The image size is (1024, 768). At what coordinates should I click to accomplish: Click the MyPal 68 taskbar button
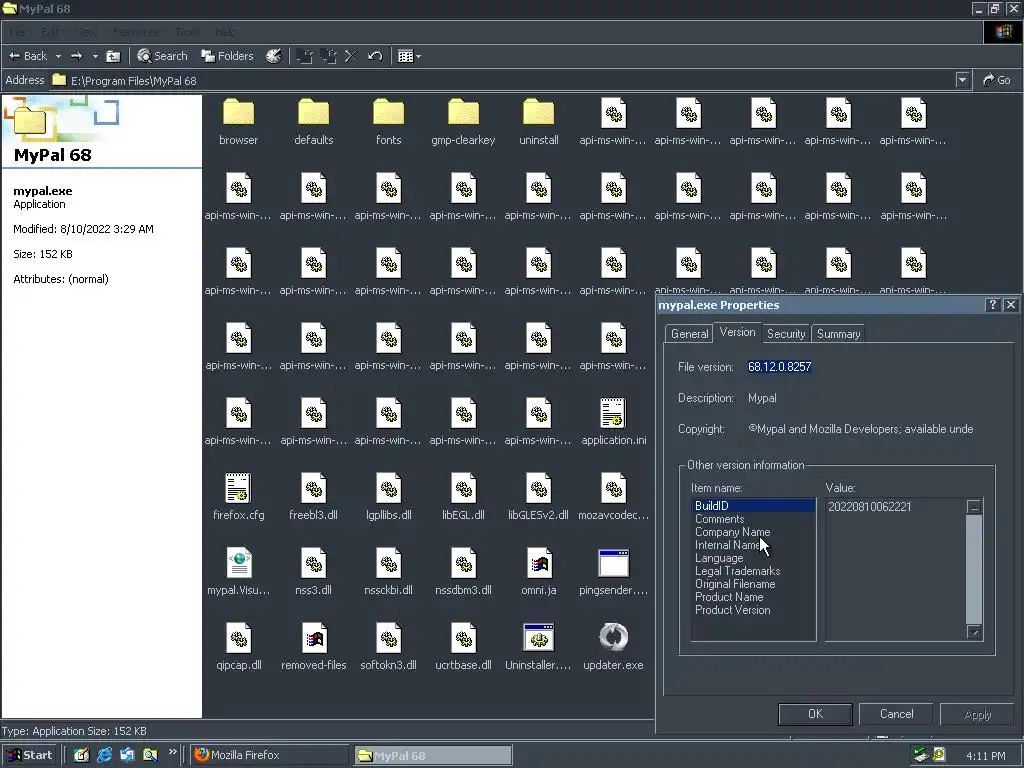433,755
